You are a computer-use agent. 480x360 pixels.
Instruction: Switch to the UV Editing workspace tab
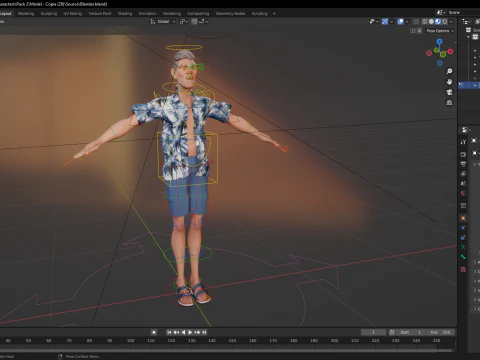point(73,14)
